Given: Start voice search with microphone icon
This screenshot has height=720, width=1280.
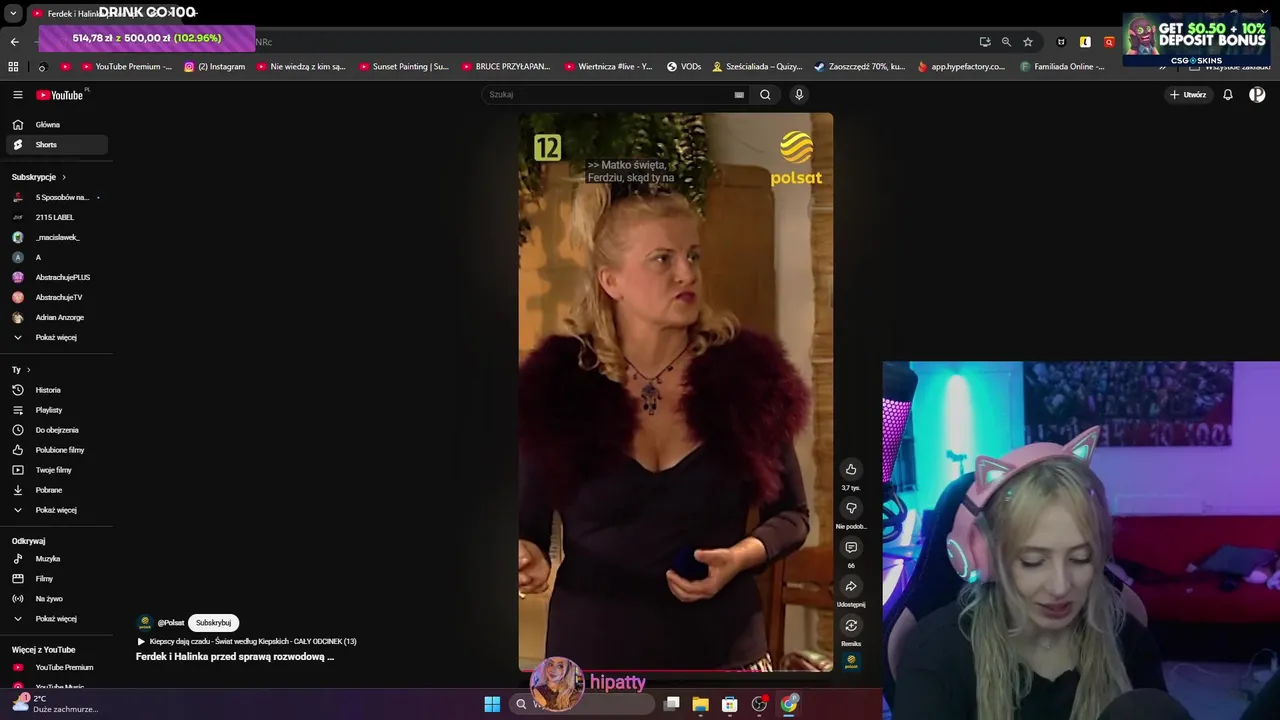Looking at the screenshot, I should click(798, 95).
